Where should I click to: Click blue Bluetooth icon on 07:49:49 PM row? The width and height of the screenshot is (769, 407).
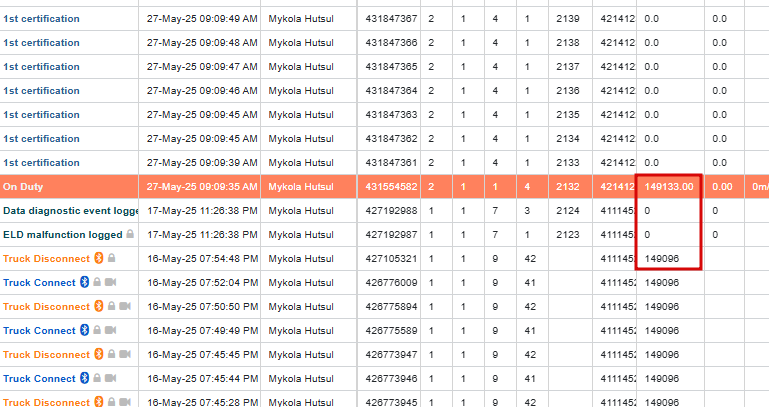(84, 330)
